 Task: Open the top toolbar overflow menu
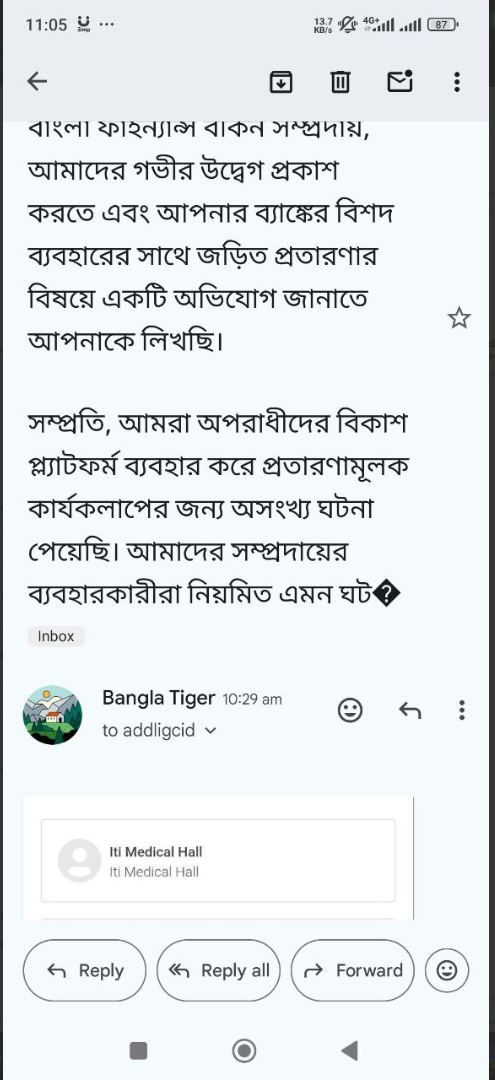click(457, 82)
